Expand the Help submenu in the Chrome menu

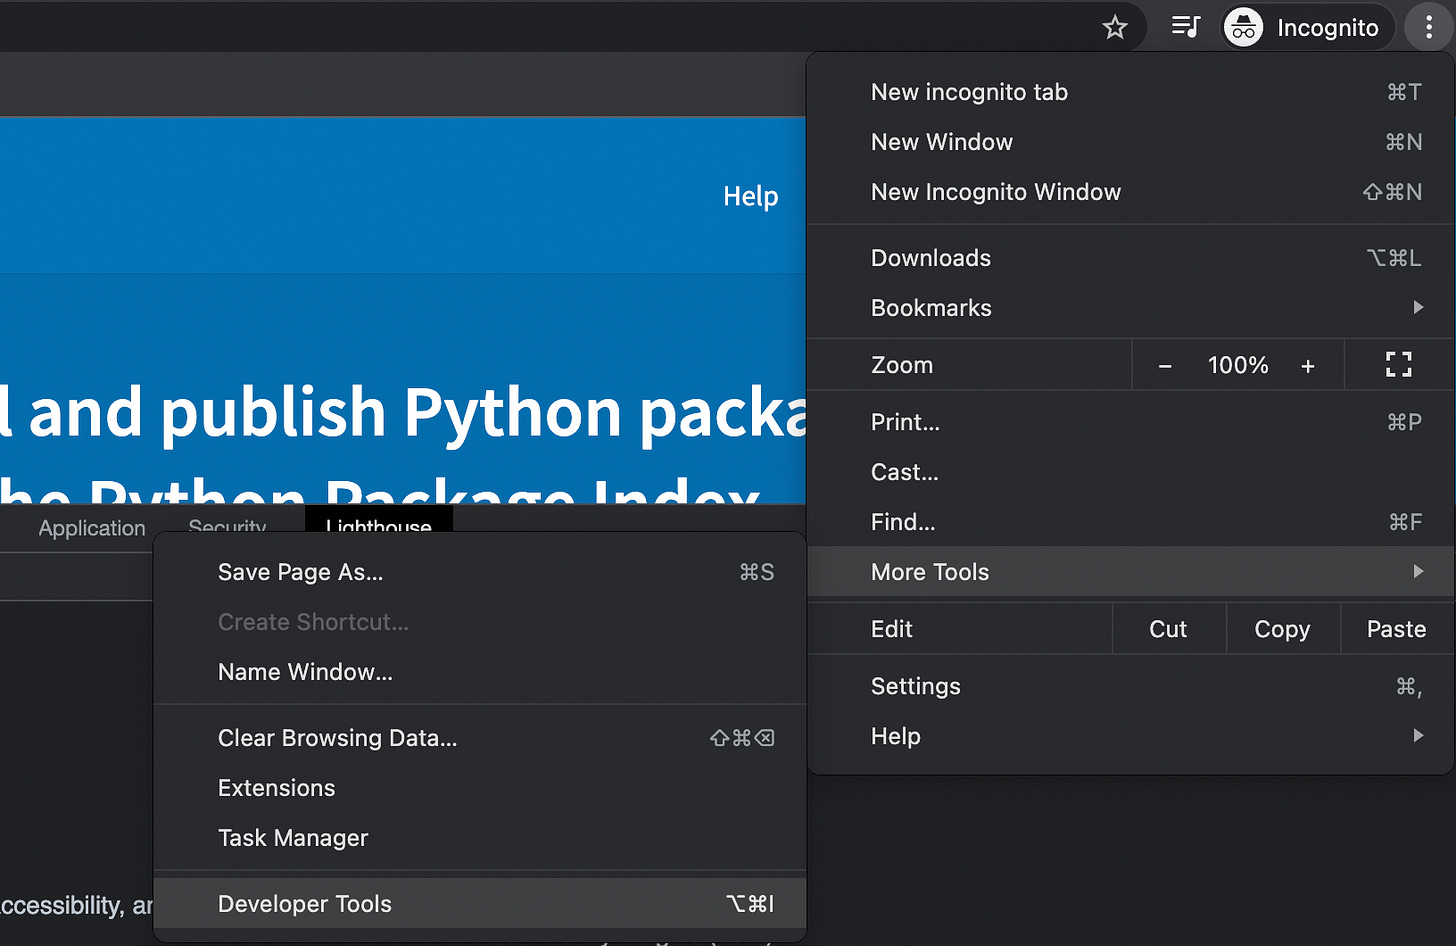pyautogui.click(x=1130, y=736)
